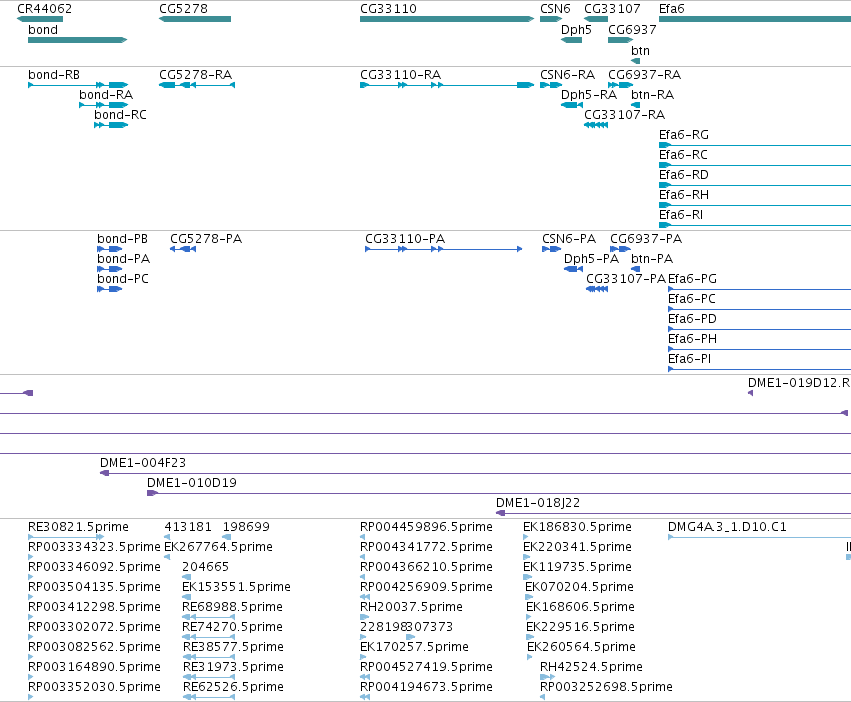Click the CSN6 gene feature
This screenshot has height=702, width=851.
(551, 19)
